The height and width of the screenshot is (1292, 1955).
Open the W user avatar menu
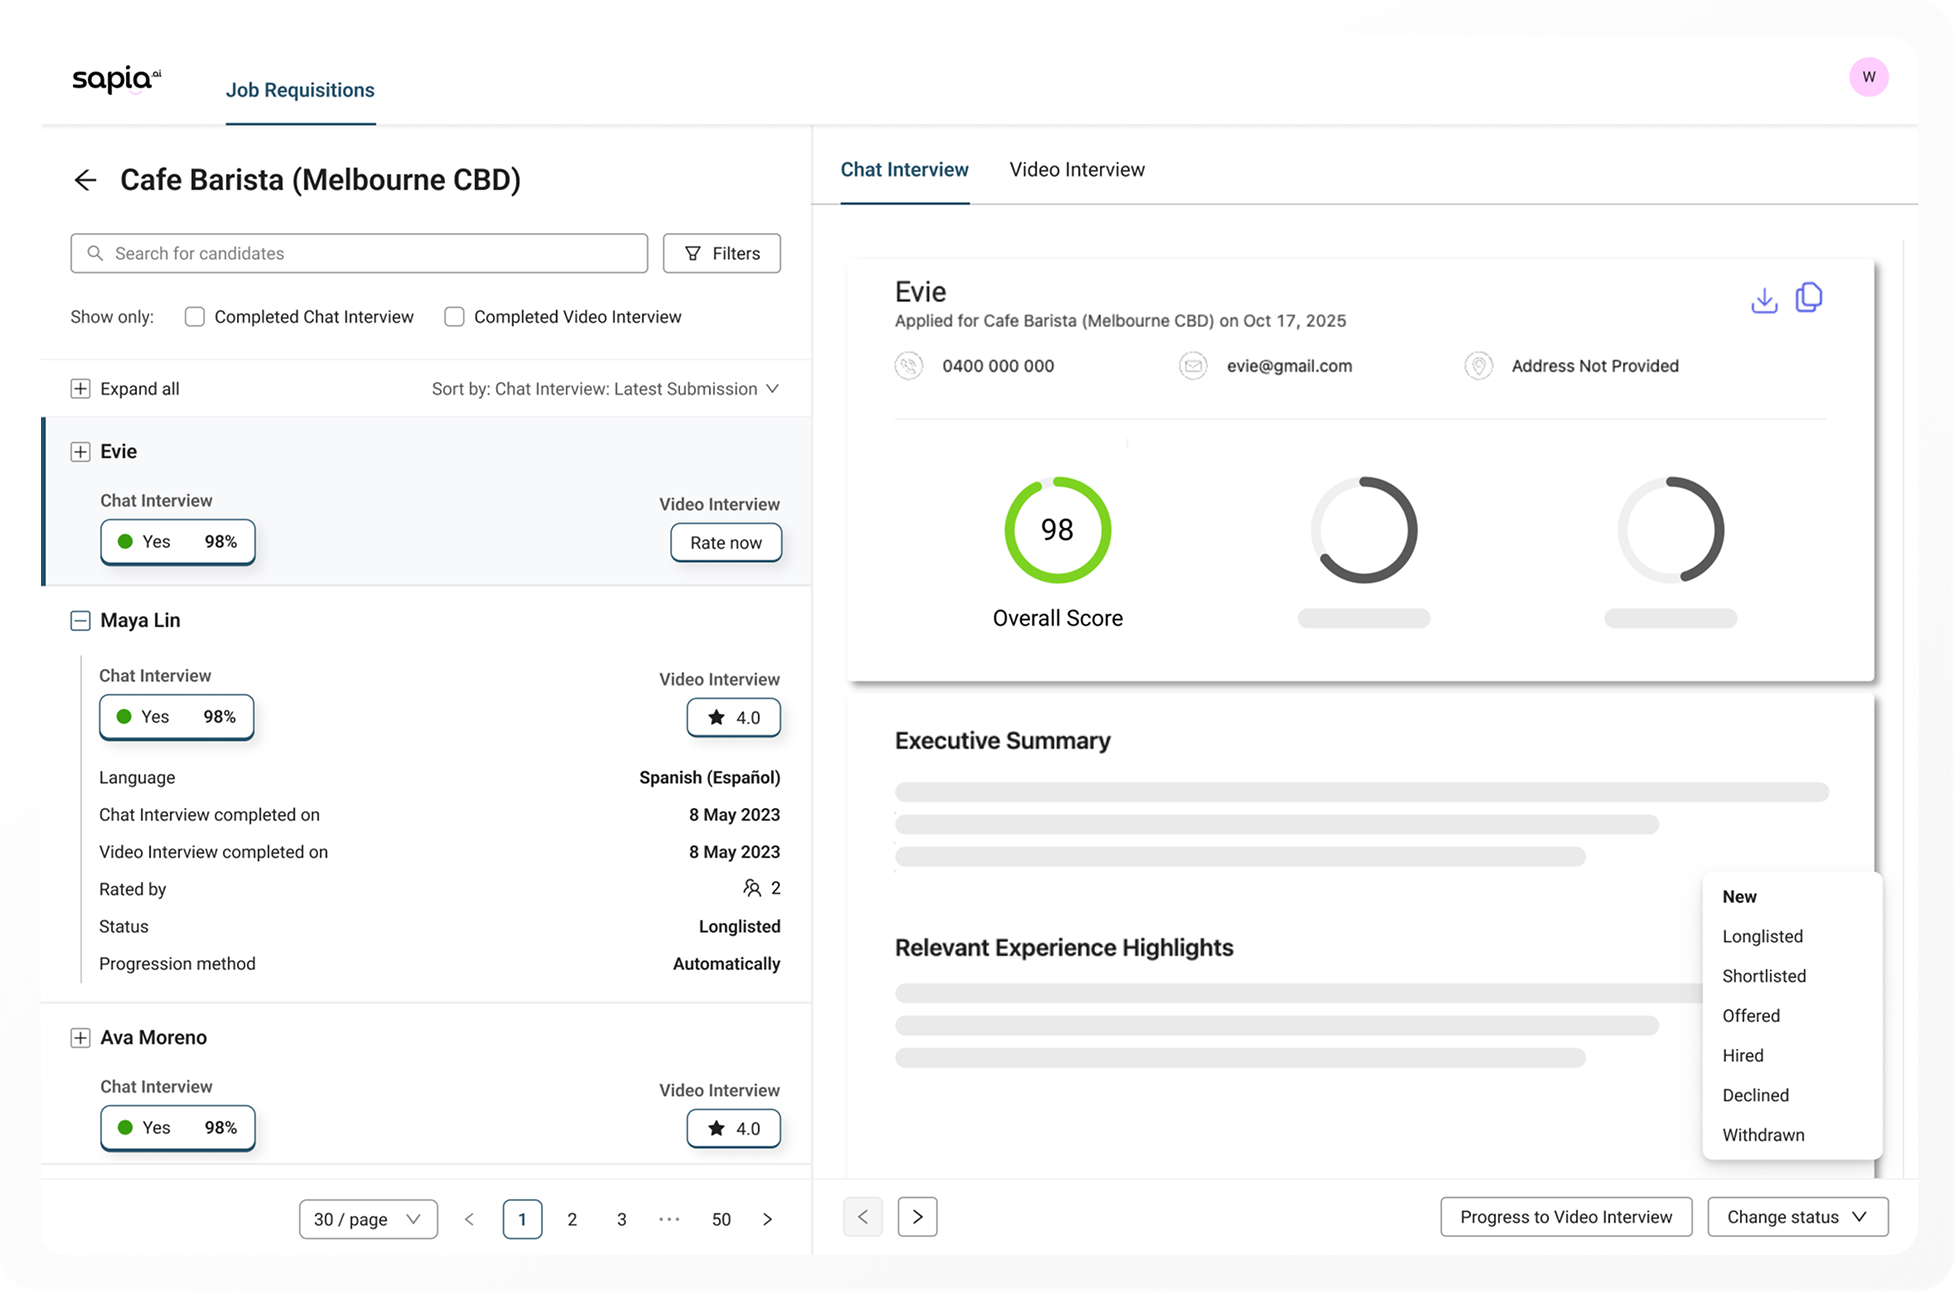[x=1868, y=77]
